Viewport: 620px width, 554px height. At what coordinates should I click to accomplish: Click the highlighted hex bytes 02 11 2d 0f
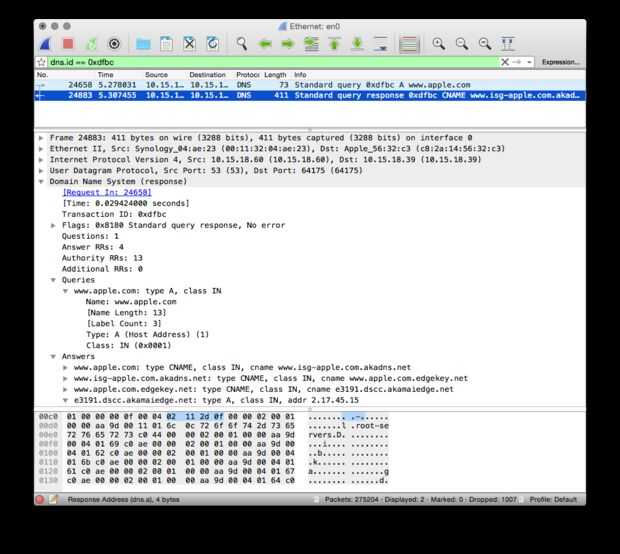point(195,416)
